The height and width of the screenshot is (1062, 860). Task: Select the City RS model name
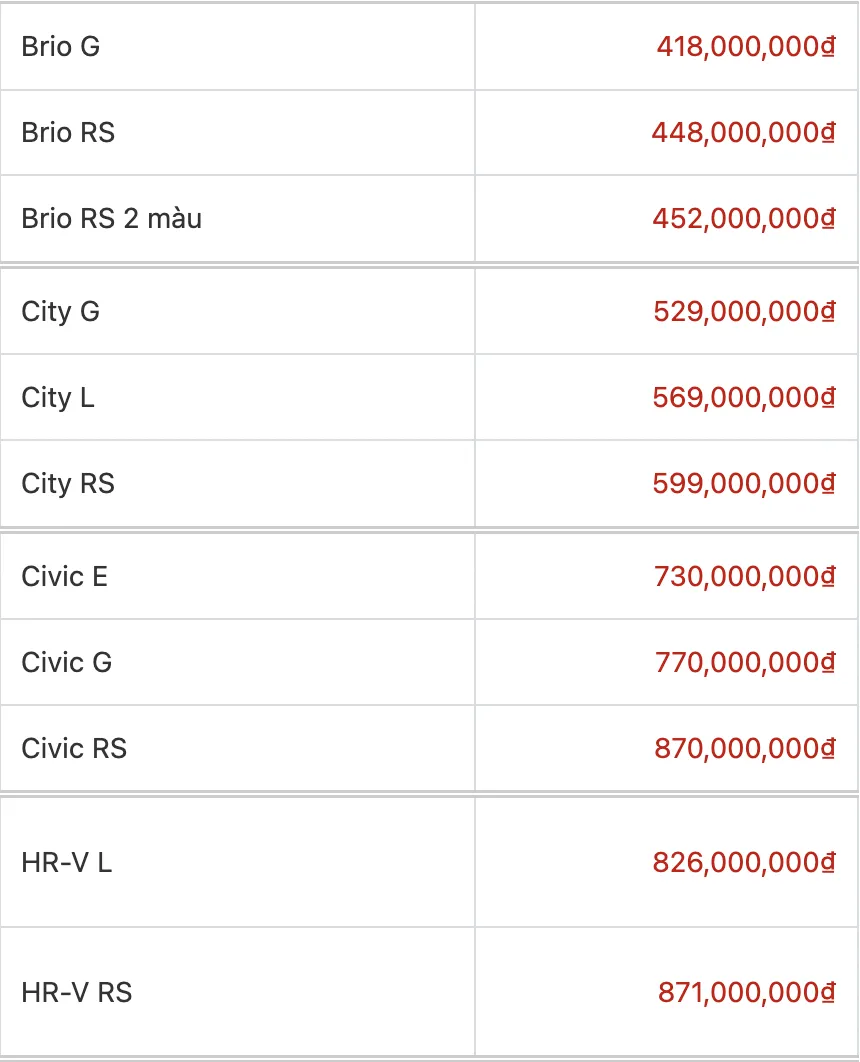point(68,483)
